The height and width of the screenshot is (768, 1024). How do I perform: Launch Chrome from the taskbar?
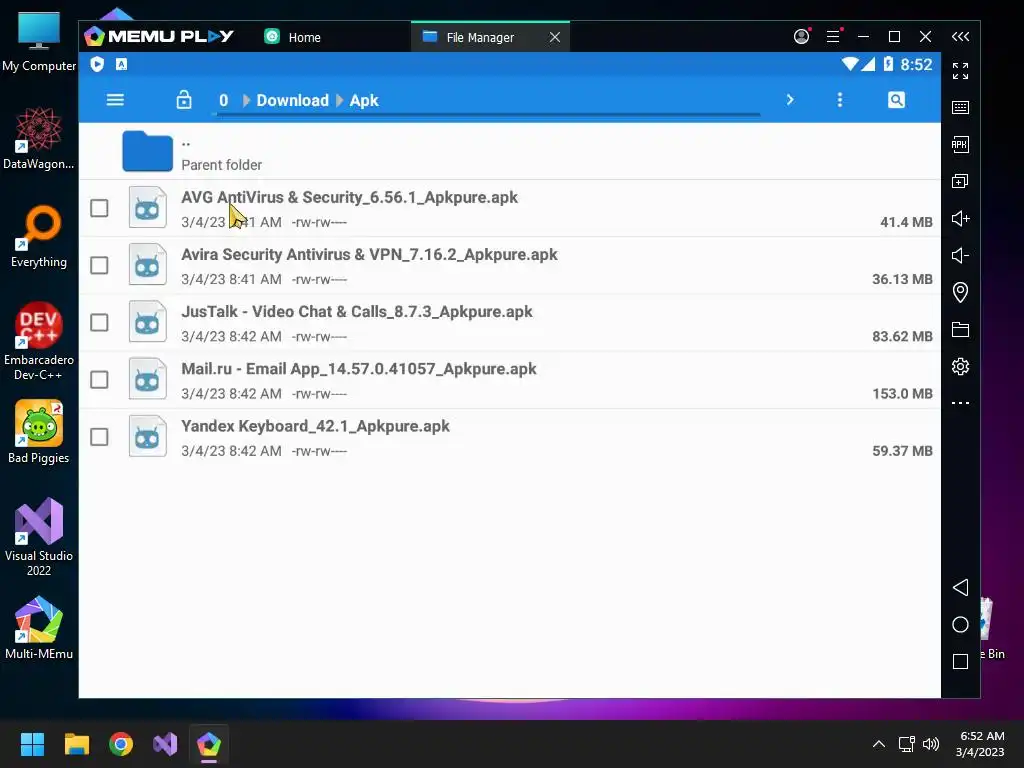pyautogui.click(x=121, y=744)
